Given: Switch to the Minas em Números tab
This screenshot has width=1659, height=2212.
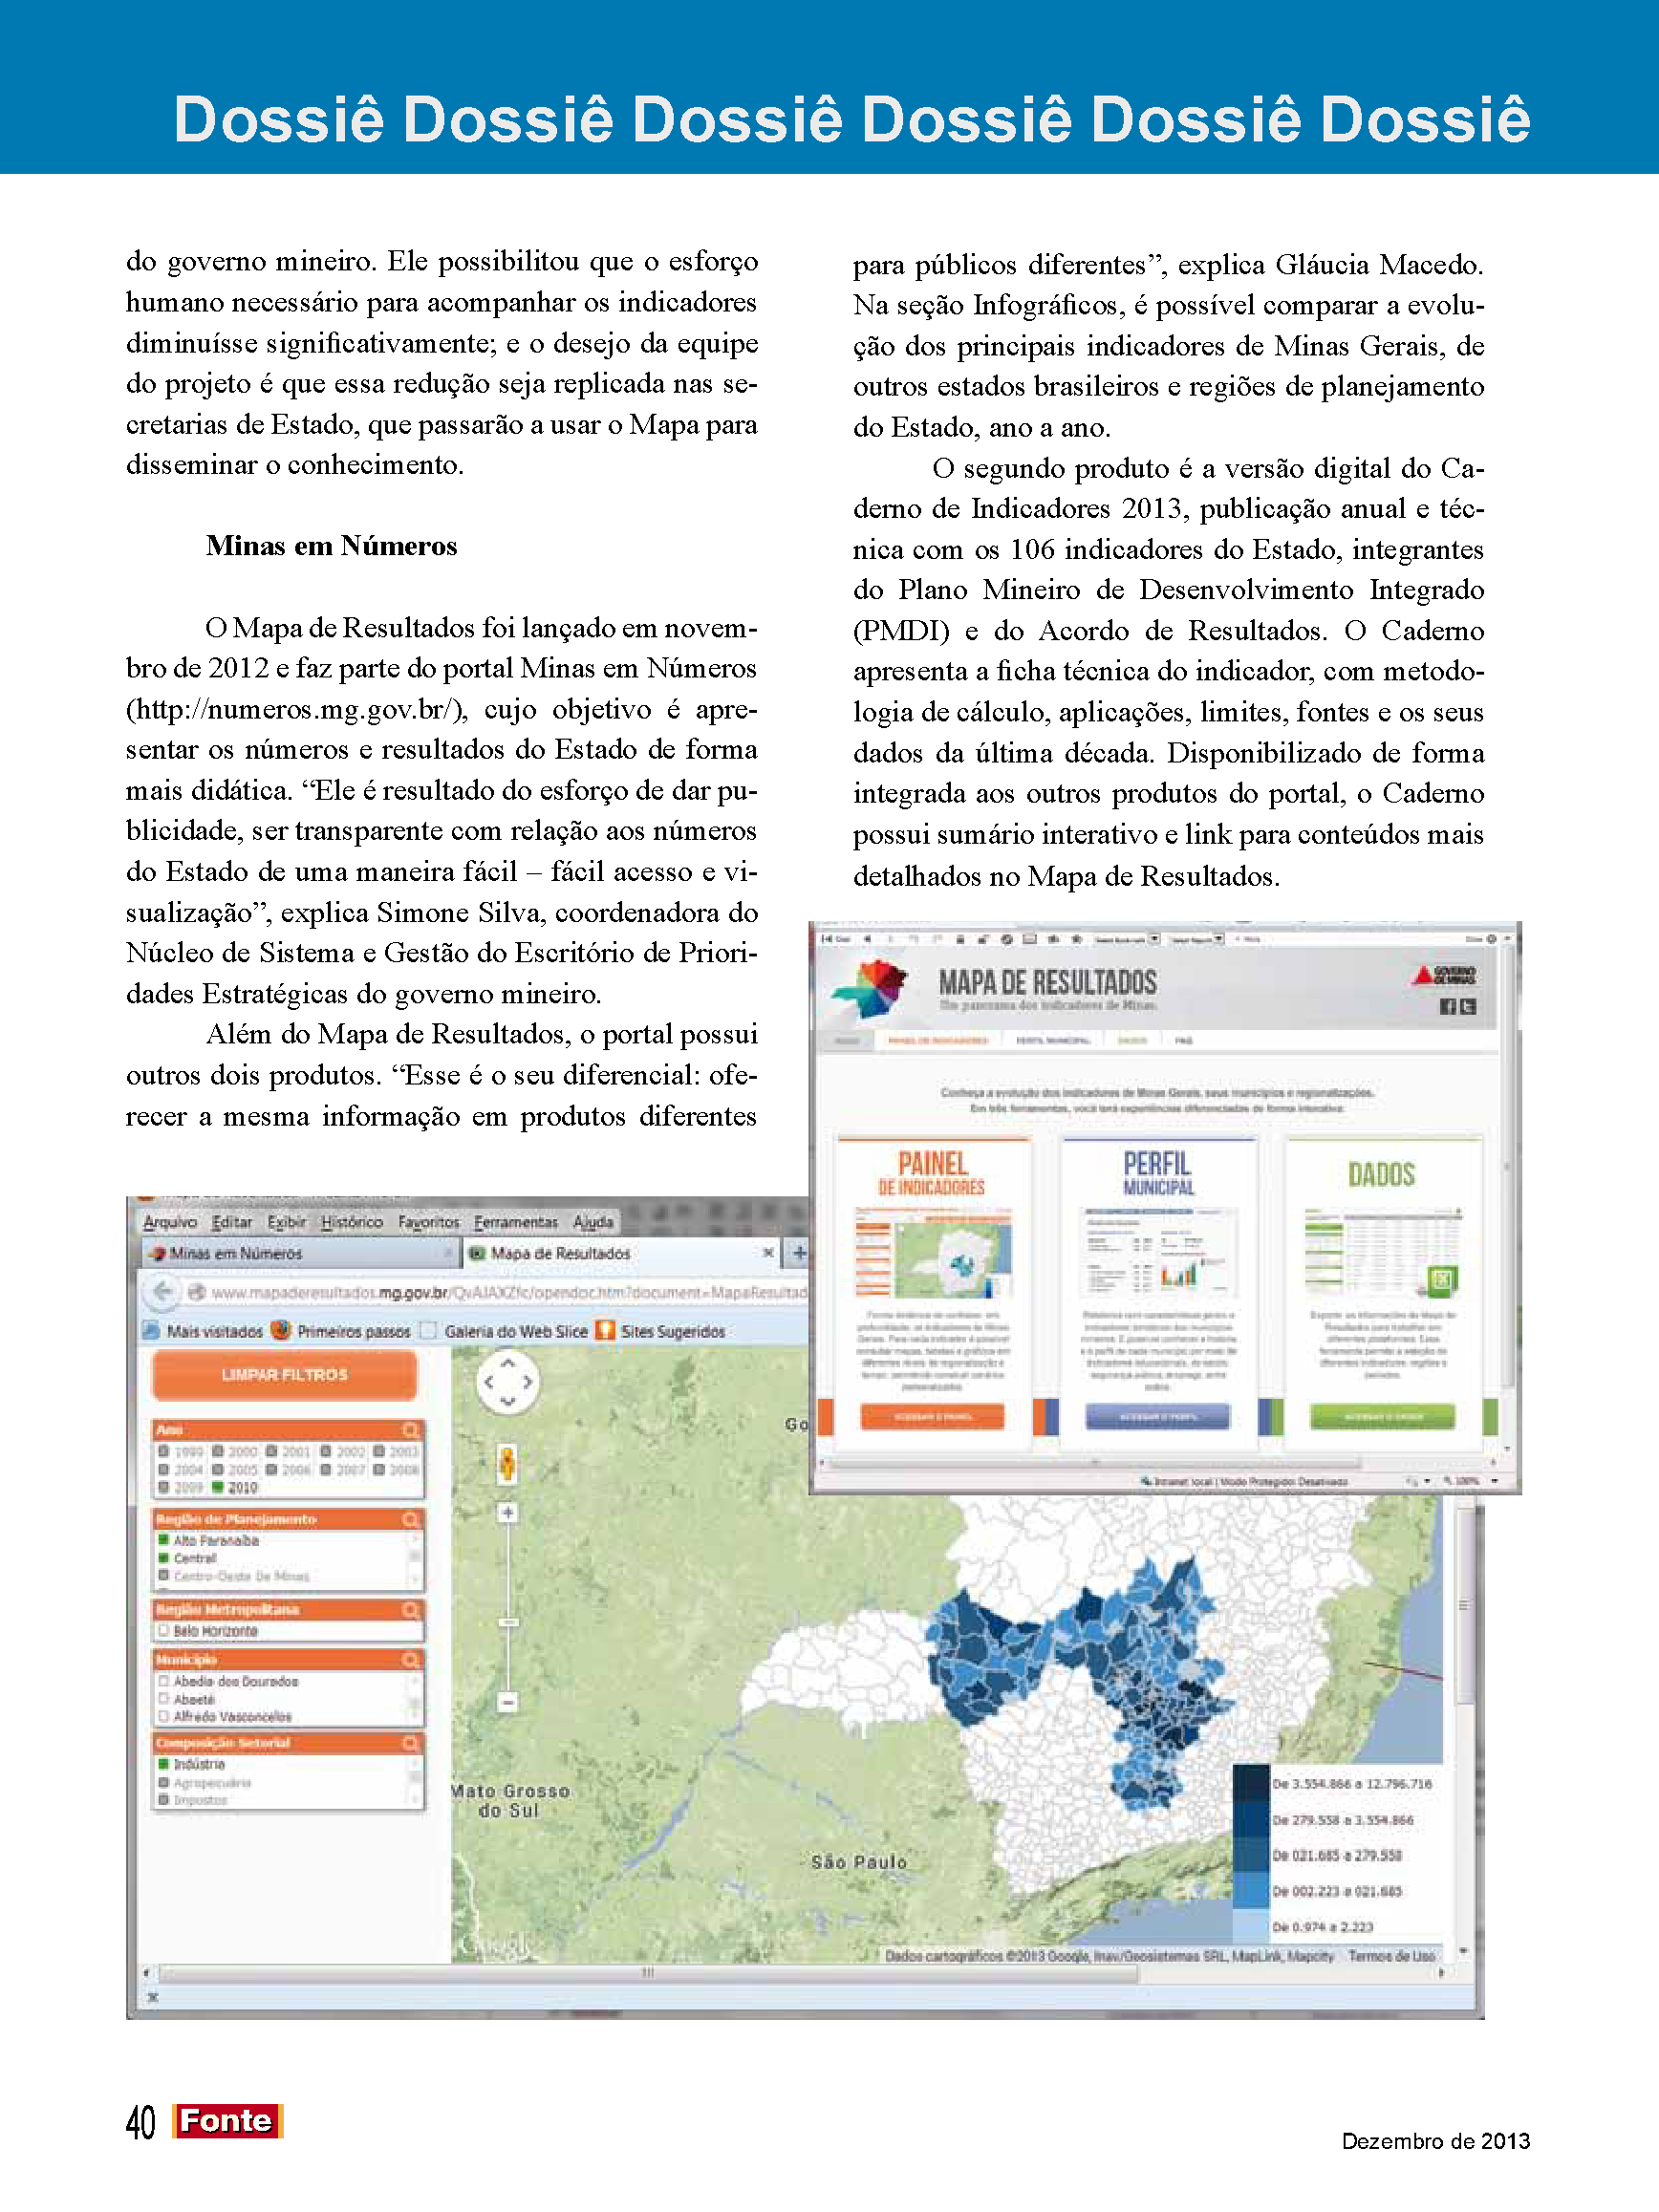Looking at the screenshot, I should [298, 1253].
